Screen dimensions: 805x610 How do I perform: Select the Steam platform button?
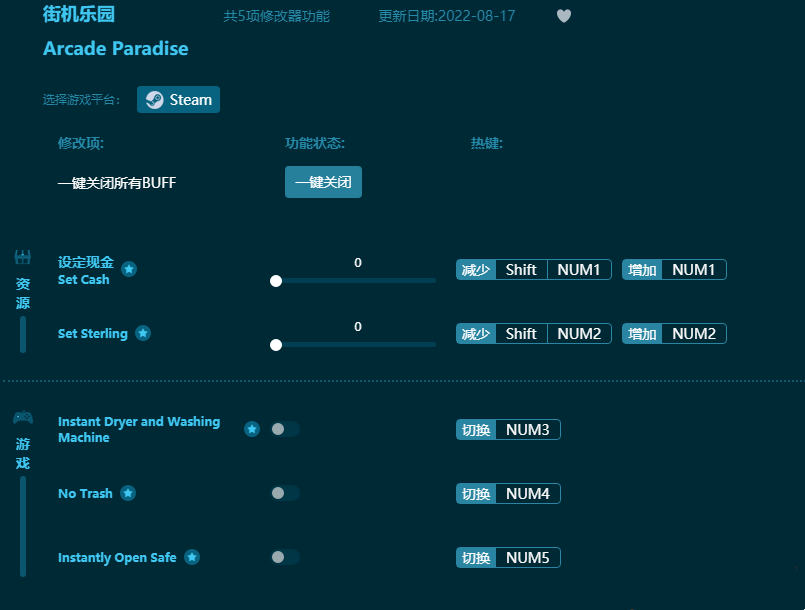click(178, 100)
